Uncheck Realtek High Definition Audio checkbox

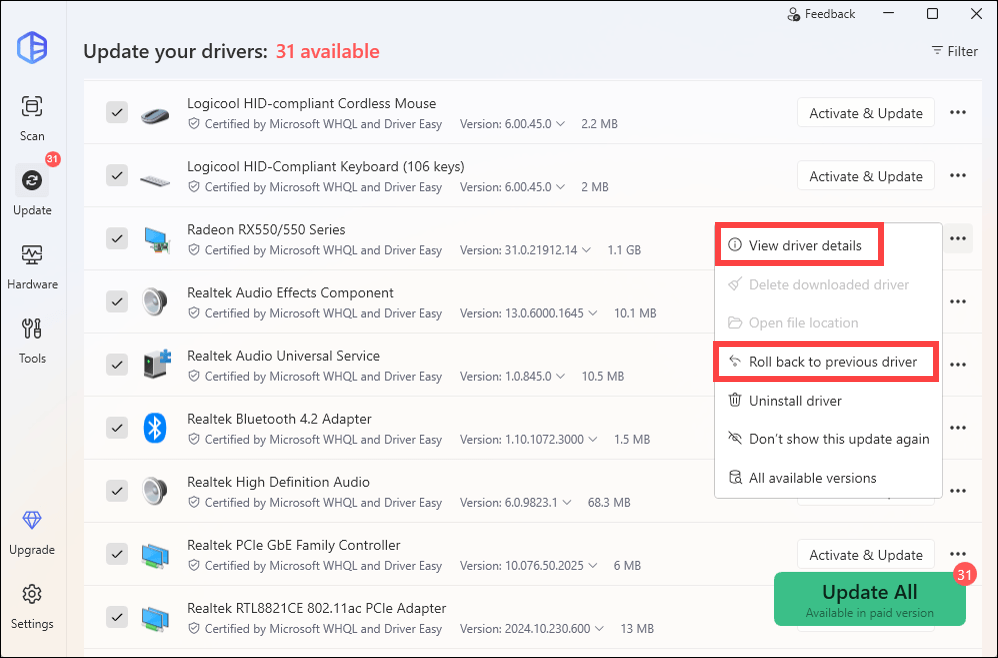click(x=117, y=491)
